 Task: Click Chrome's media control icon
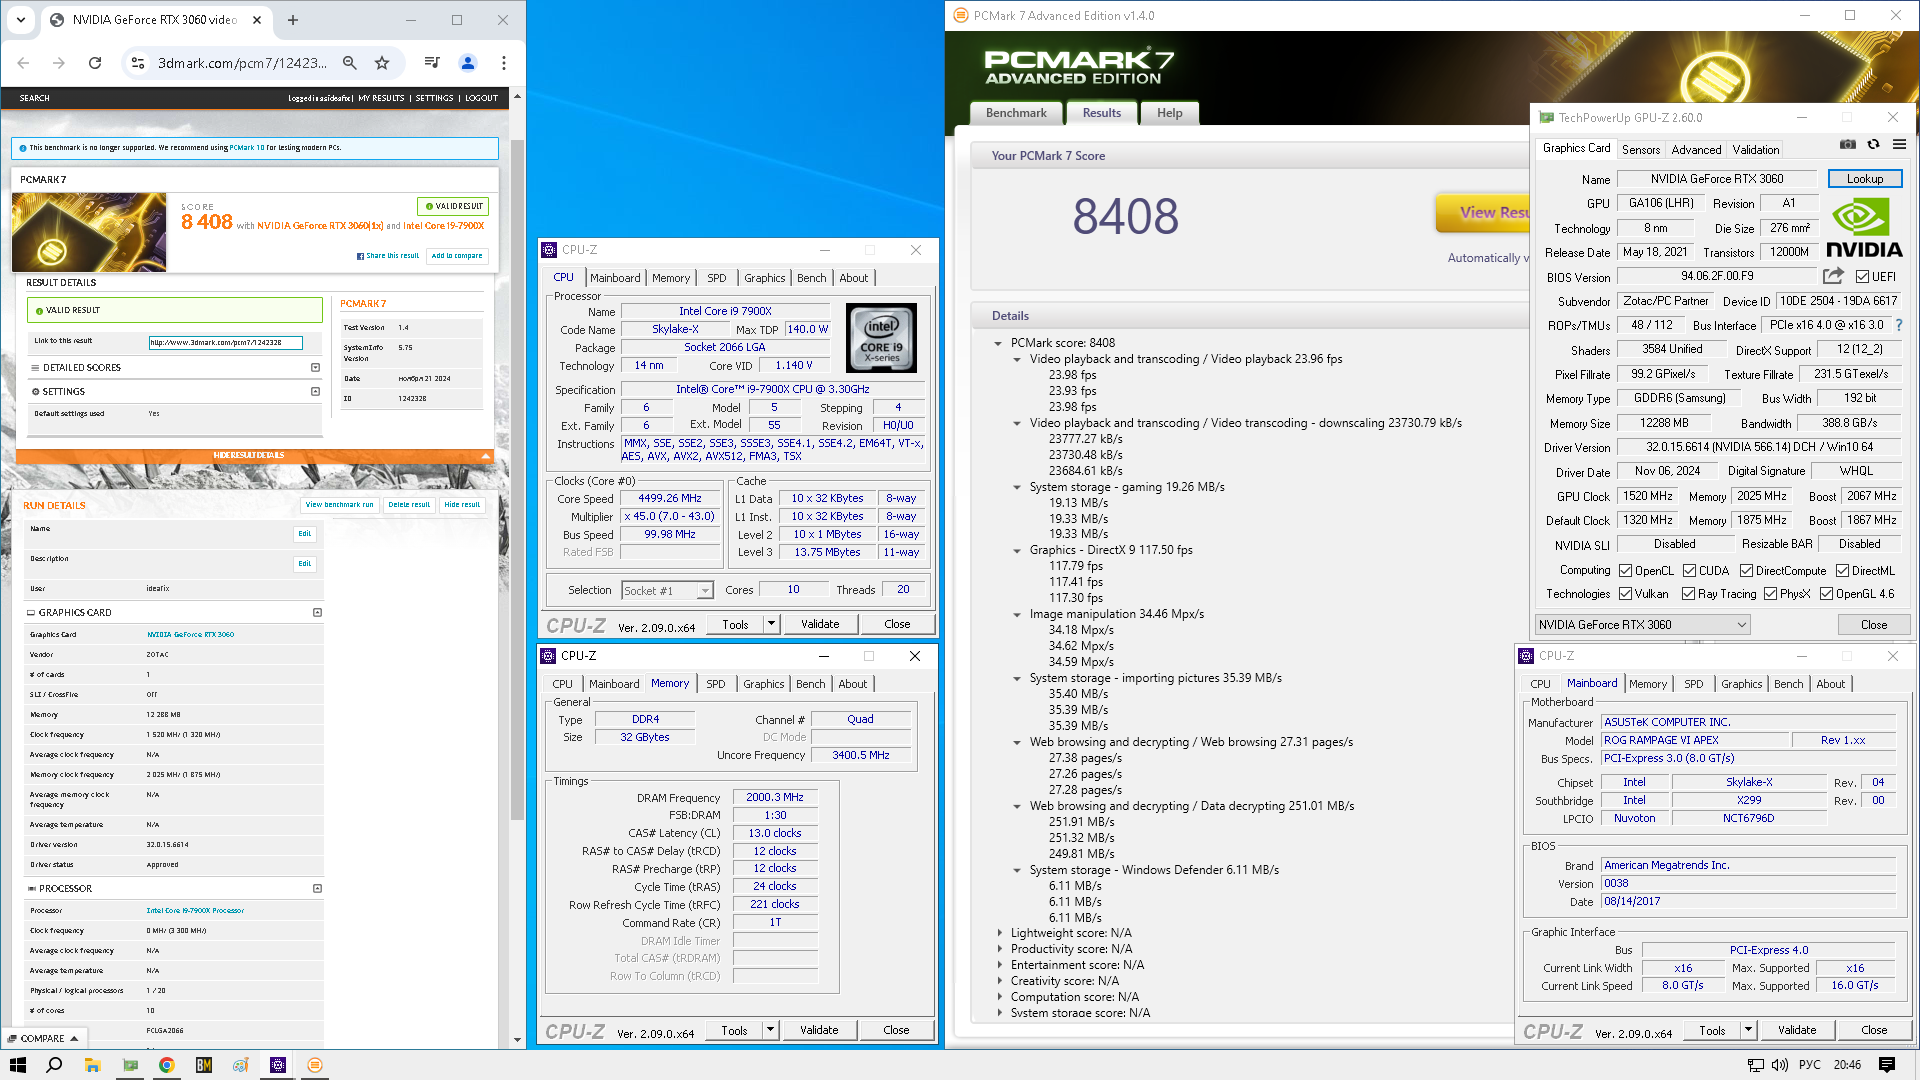[x=432, y=63]
